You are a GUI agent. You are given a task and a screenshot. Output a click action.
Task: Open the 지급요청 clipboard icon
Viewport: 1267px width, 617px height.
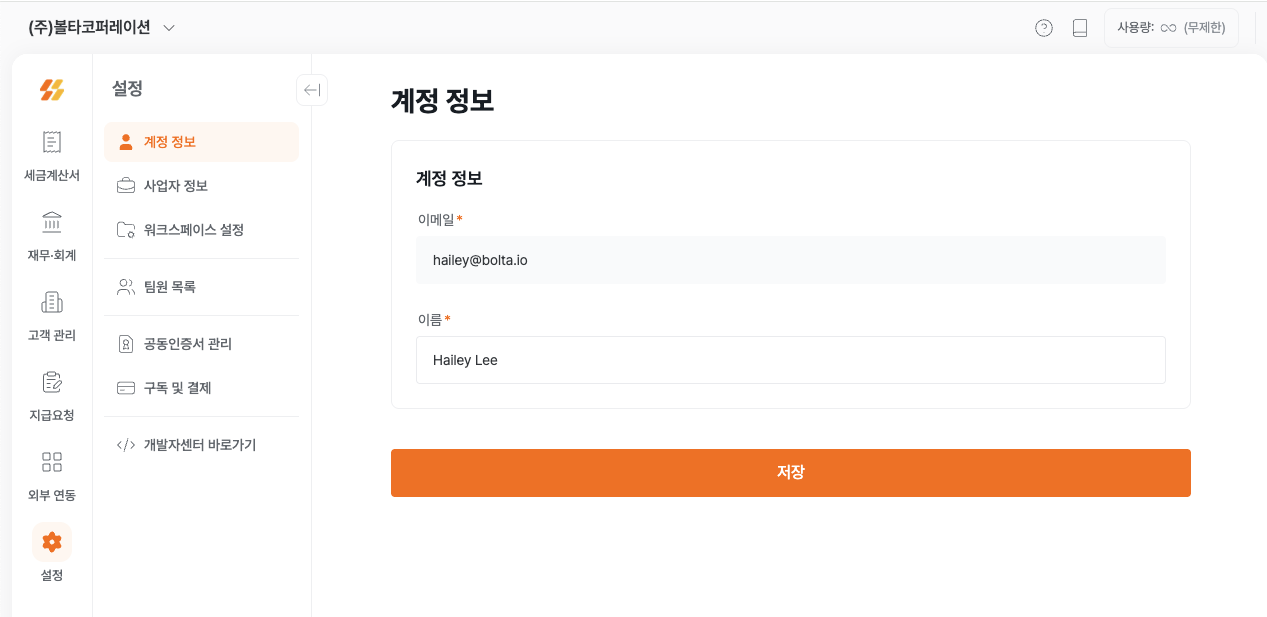click(x=52, y=383)
